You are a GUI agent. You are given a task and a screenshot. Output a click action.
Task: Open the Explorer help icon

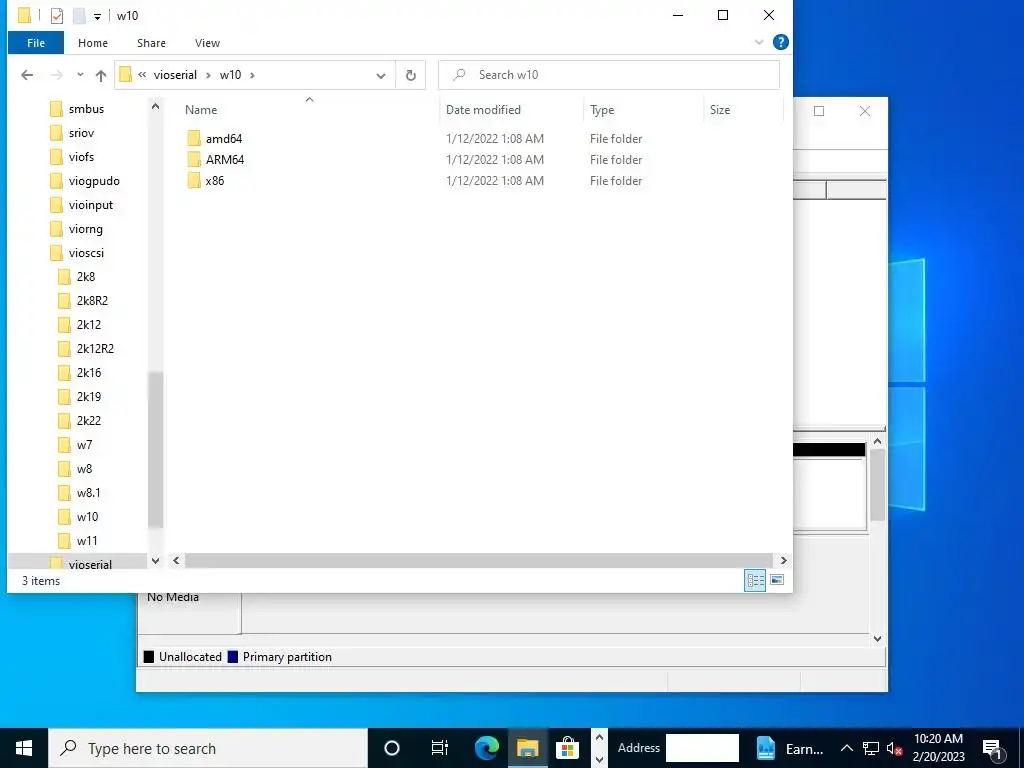[x=780, y=42]
